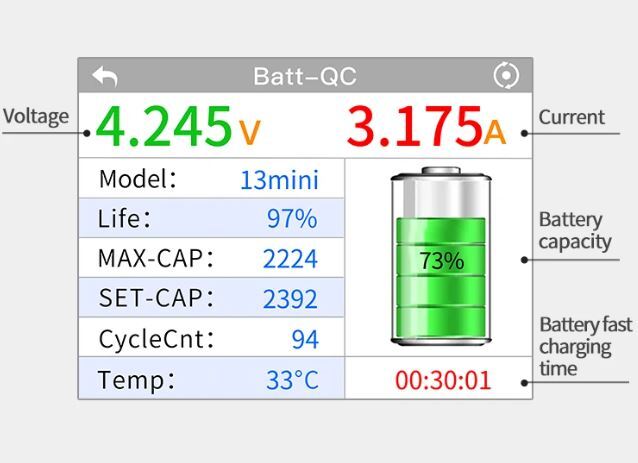Select the Batt-QC title text
638x463 pixels.
tap(305, 76)
